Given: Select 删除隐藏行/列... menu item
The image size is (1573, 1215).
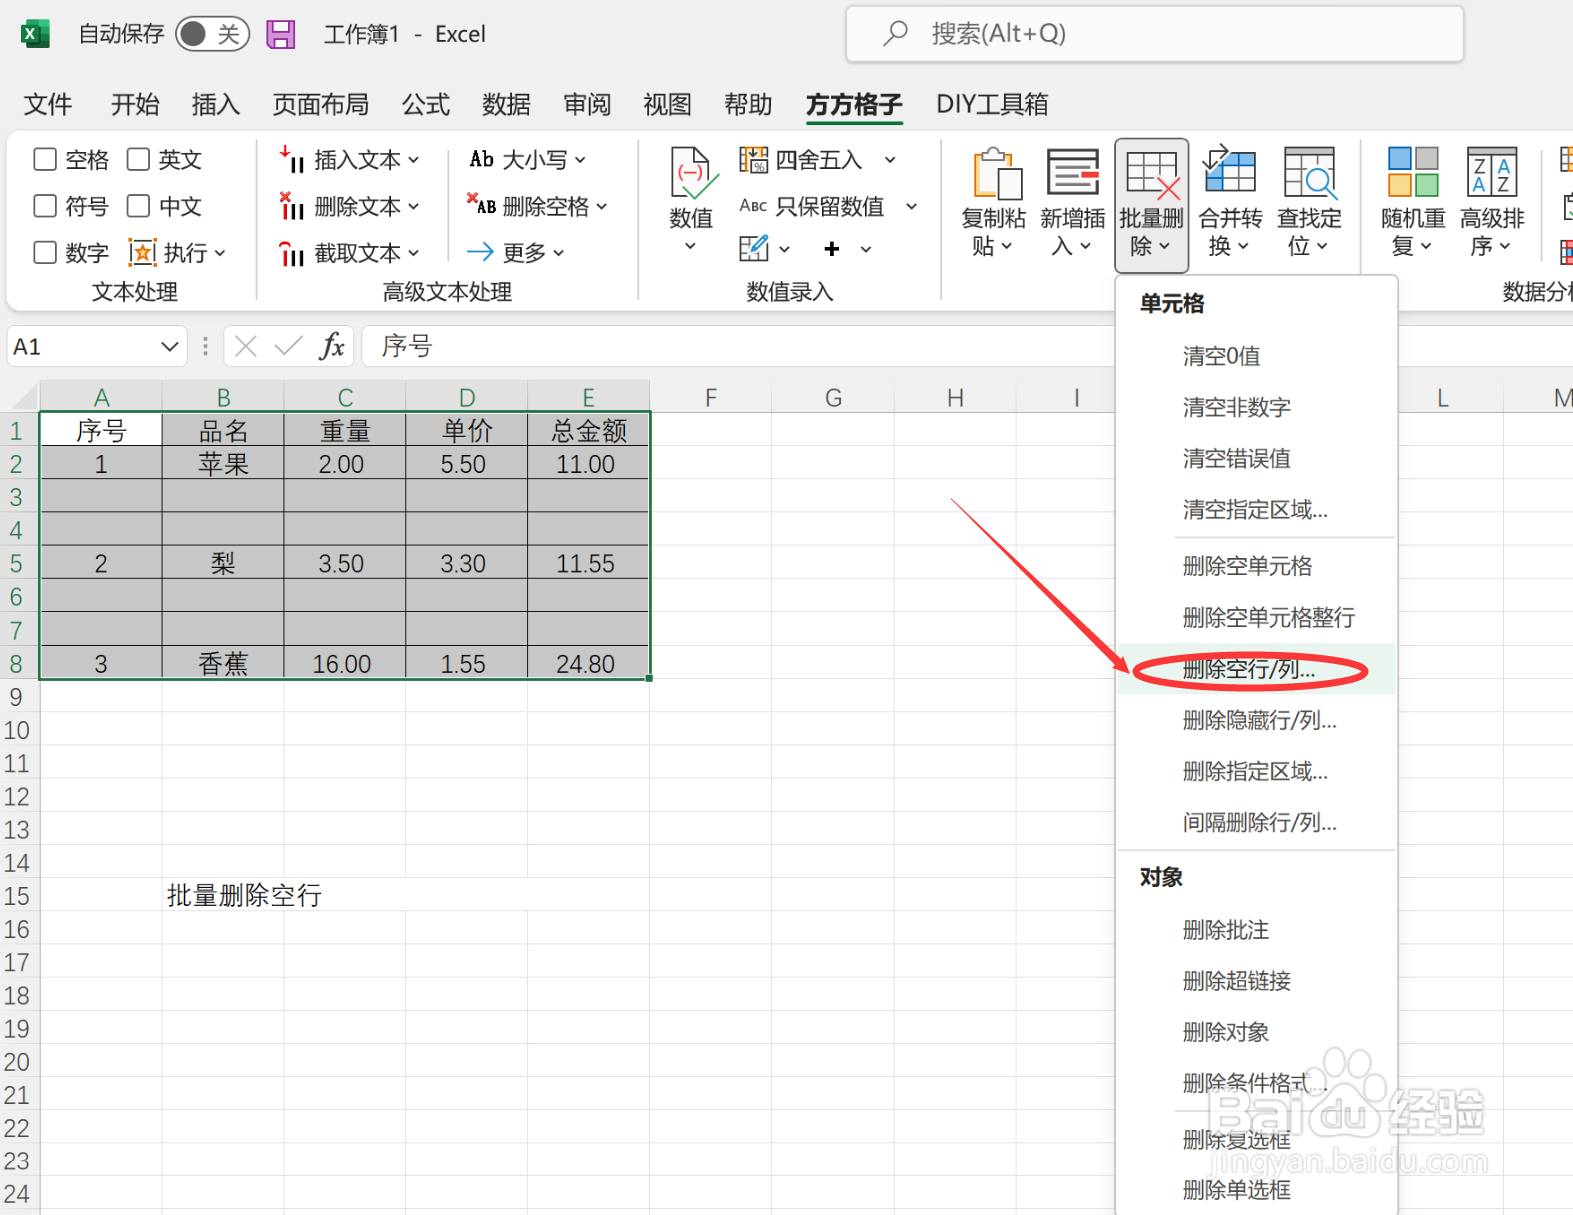Looking at the screenshot, I should [1257, 720].
